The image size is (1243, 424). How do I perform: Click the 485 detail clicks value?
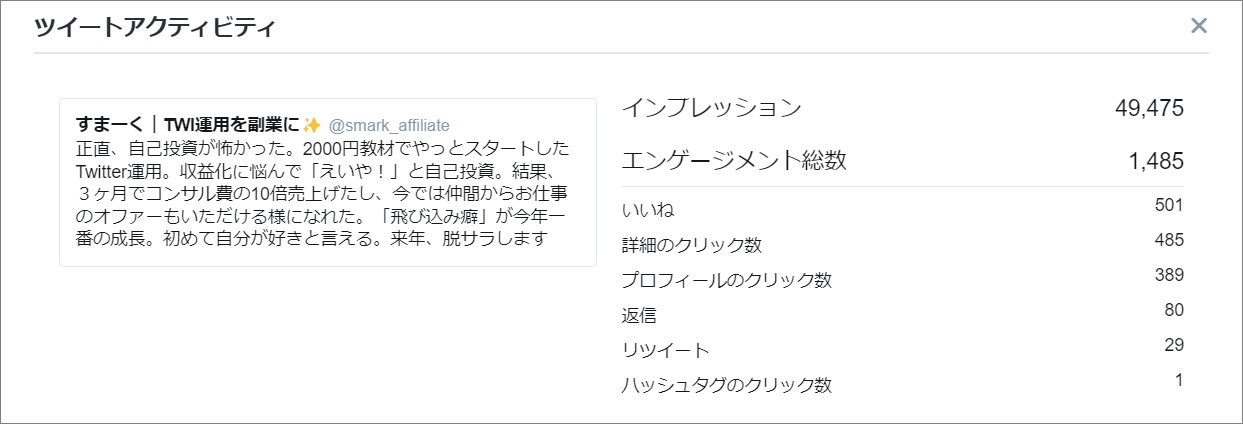pos(1169,240)
